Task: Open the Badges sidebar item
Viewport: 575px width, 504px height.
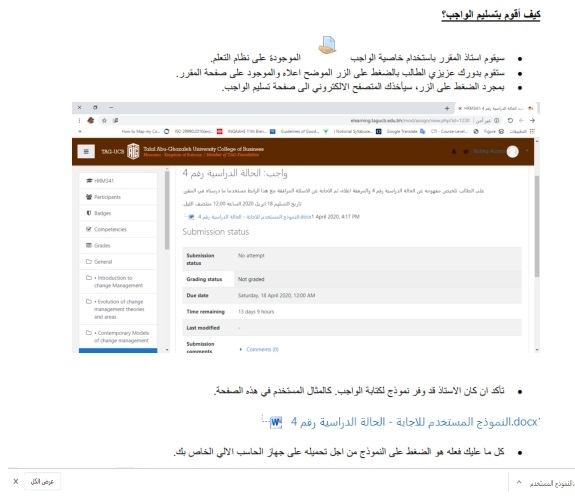Action: (118, 213)
